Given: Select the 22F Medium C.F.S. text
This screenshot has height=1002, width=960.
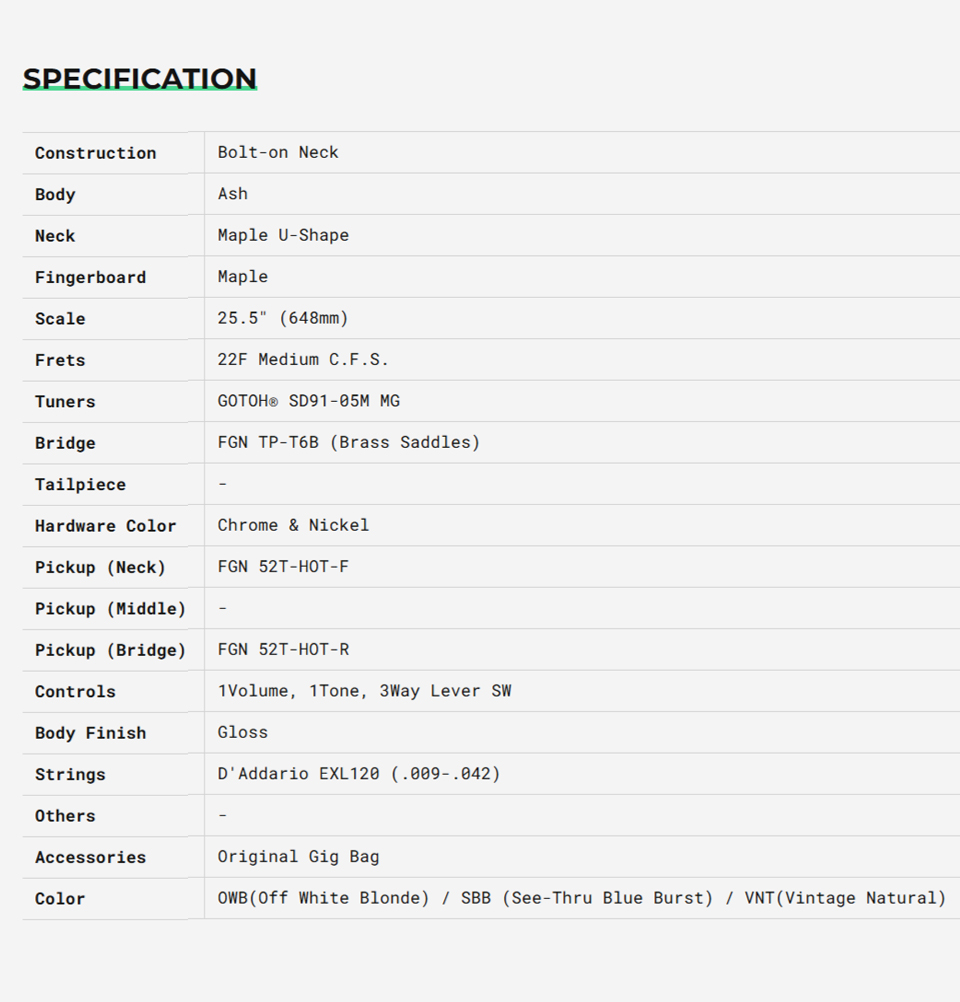Looking at the screenshot, I should coord(303,359).
